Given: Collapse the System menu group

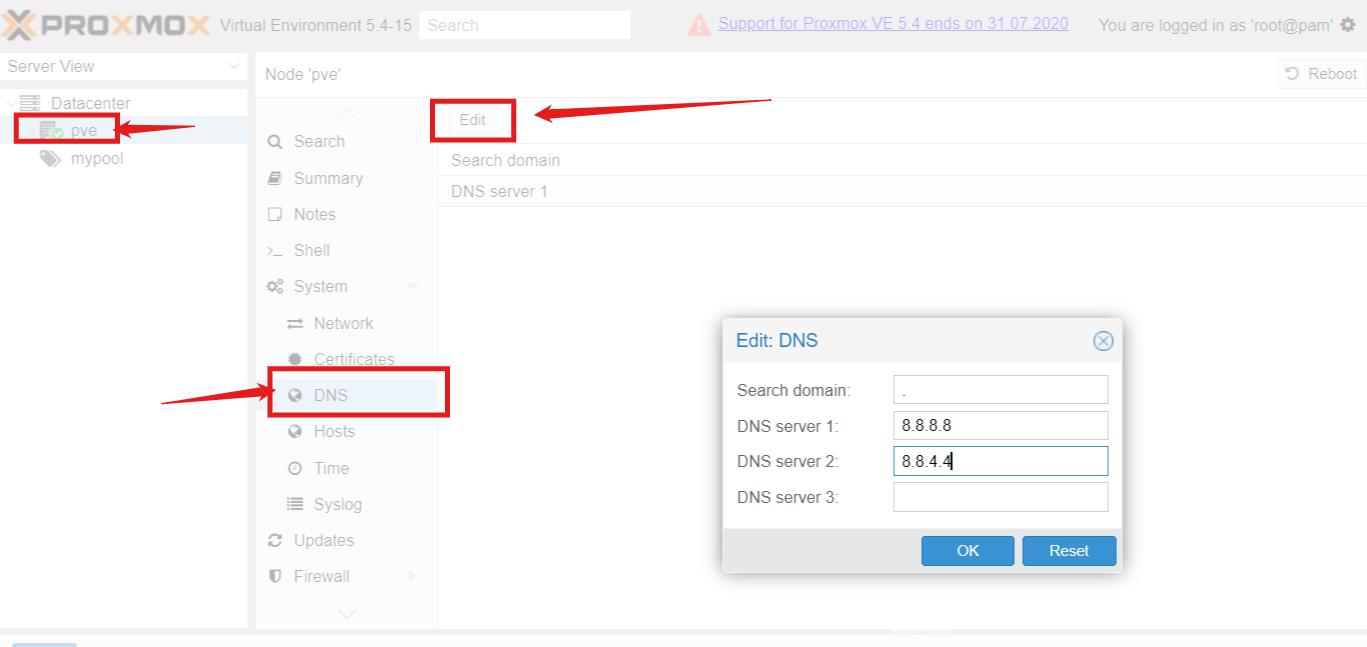Looking at the screenshot, I should pyautogui.click(x=412, y=287).
